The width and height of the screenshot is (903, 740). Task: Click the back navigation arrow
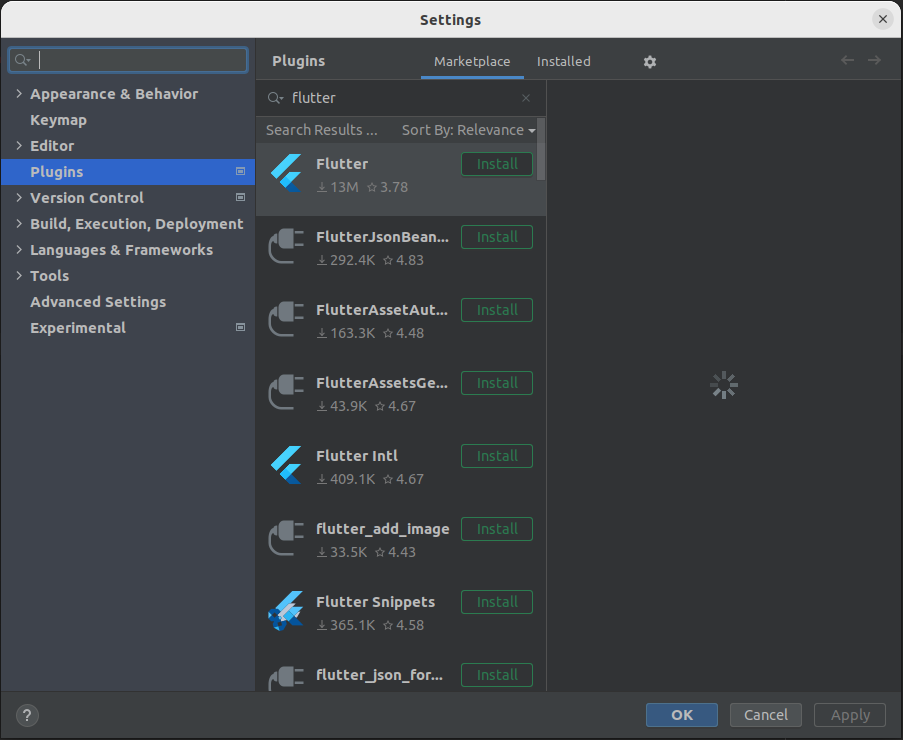pos(848,61)
